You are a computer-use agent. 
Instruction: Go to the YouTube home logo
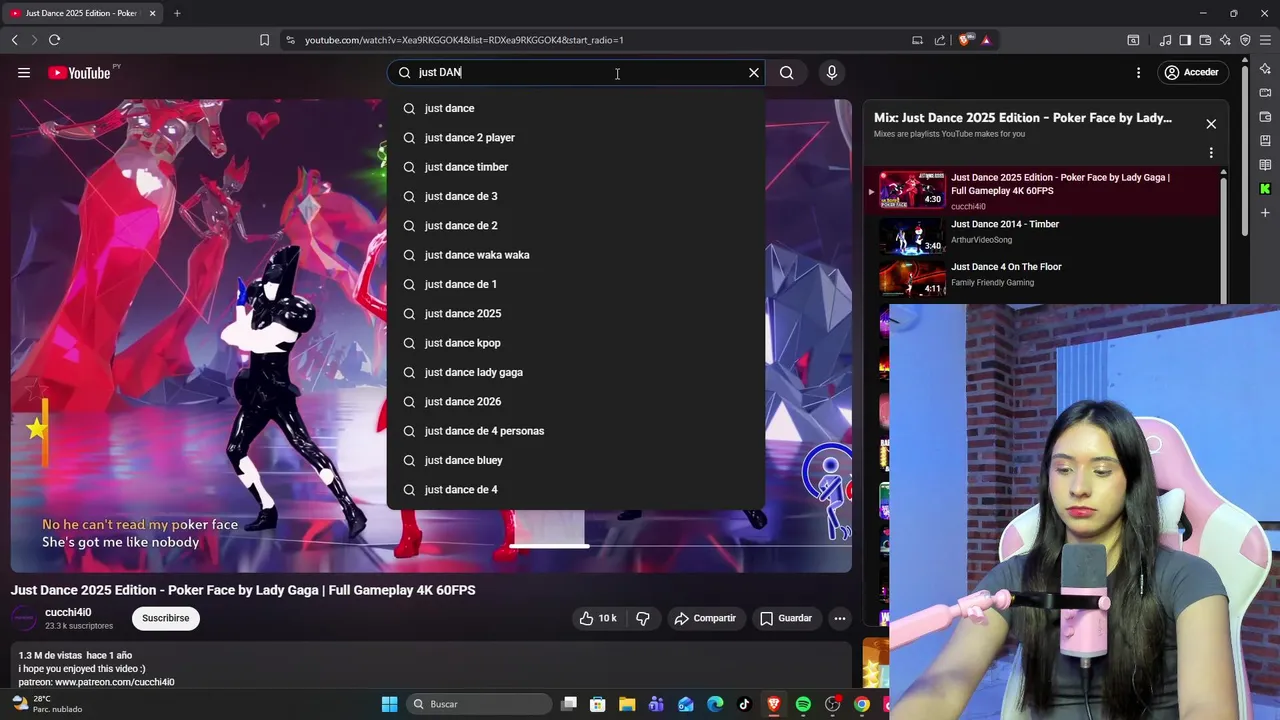click(79, 72)
